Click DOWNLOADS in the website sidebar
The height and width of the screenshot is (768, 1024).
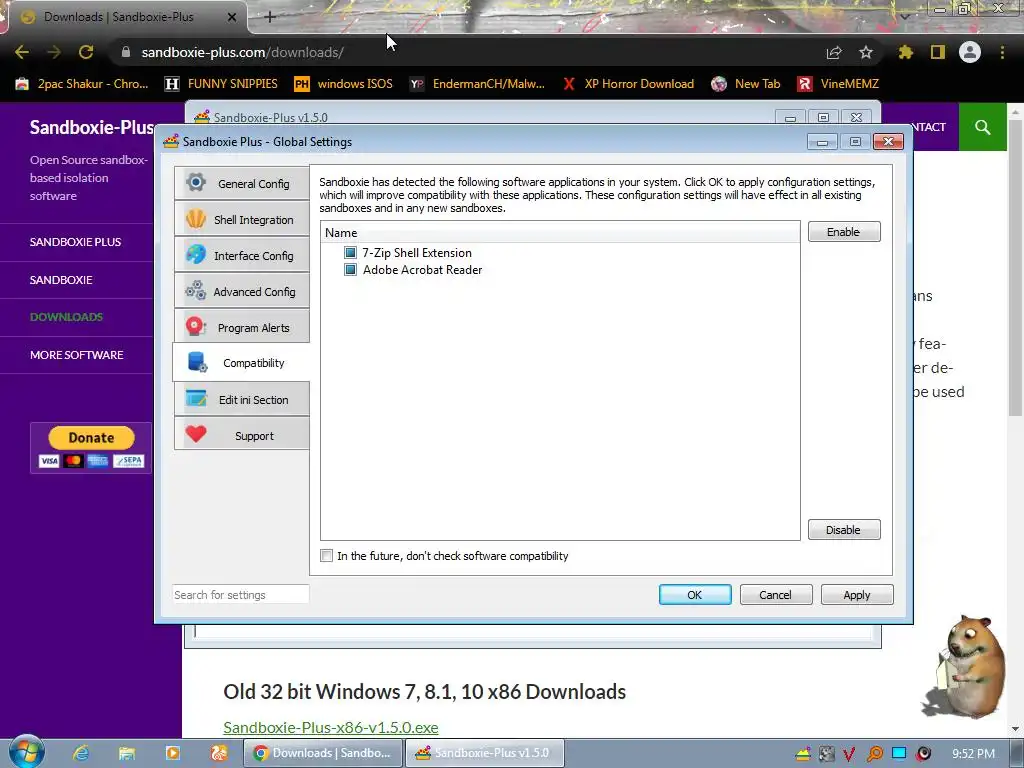point(66,317)
